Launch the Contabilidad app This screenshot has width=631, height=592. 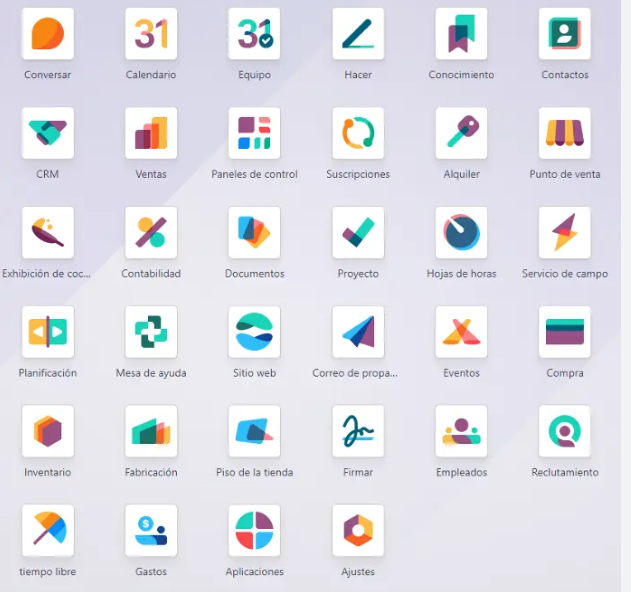[151, 232]
